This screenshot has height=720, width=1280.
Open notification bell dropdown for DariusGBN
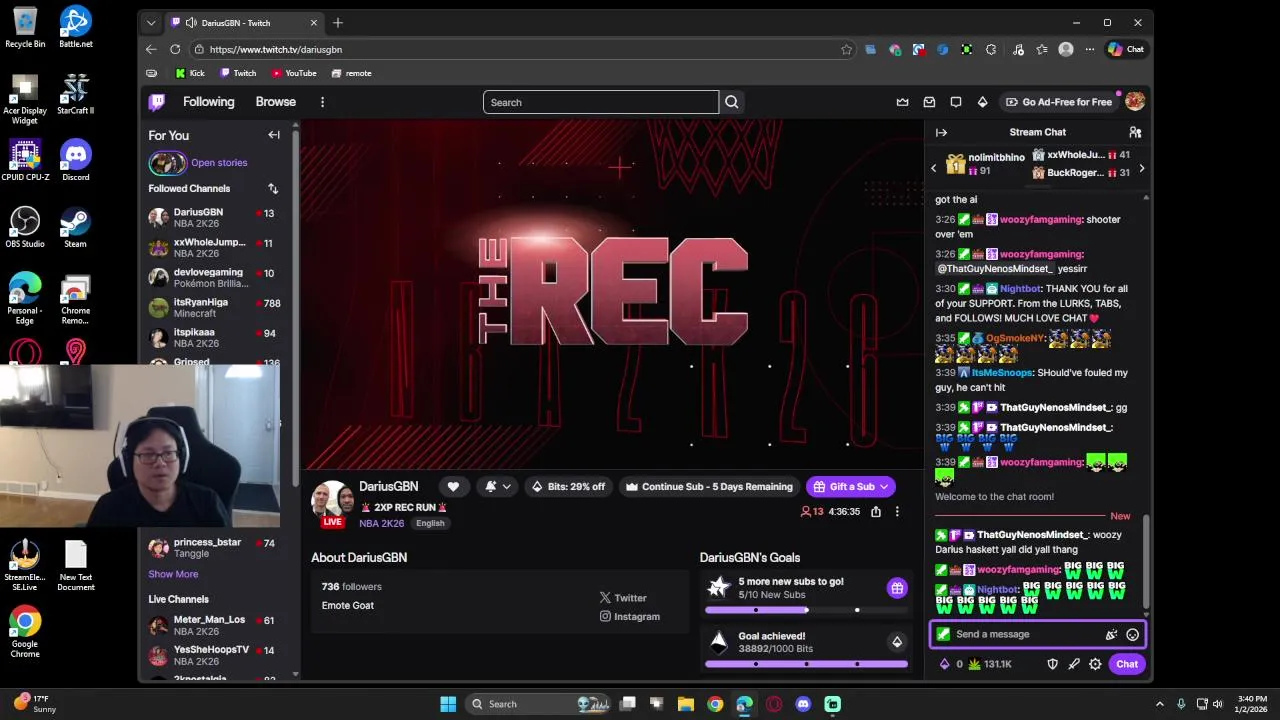[498, 487]
